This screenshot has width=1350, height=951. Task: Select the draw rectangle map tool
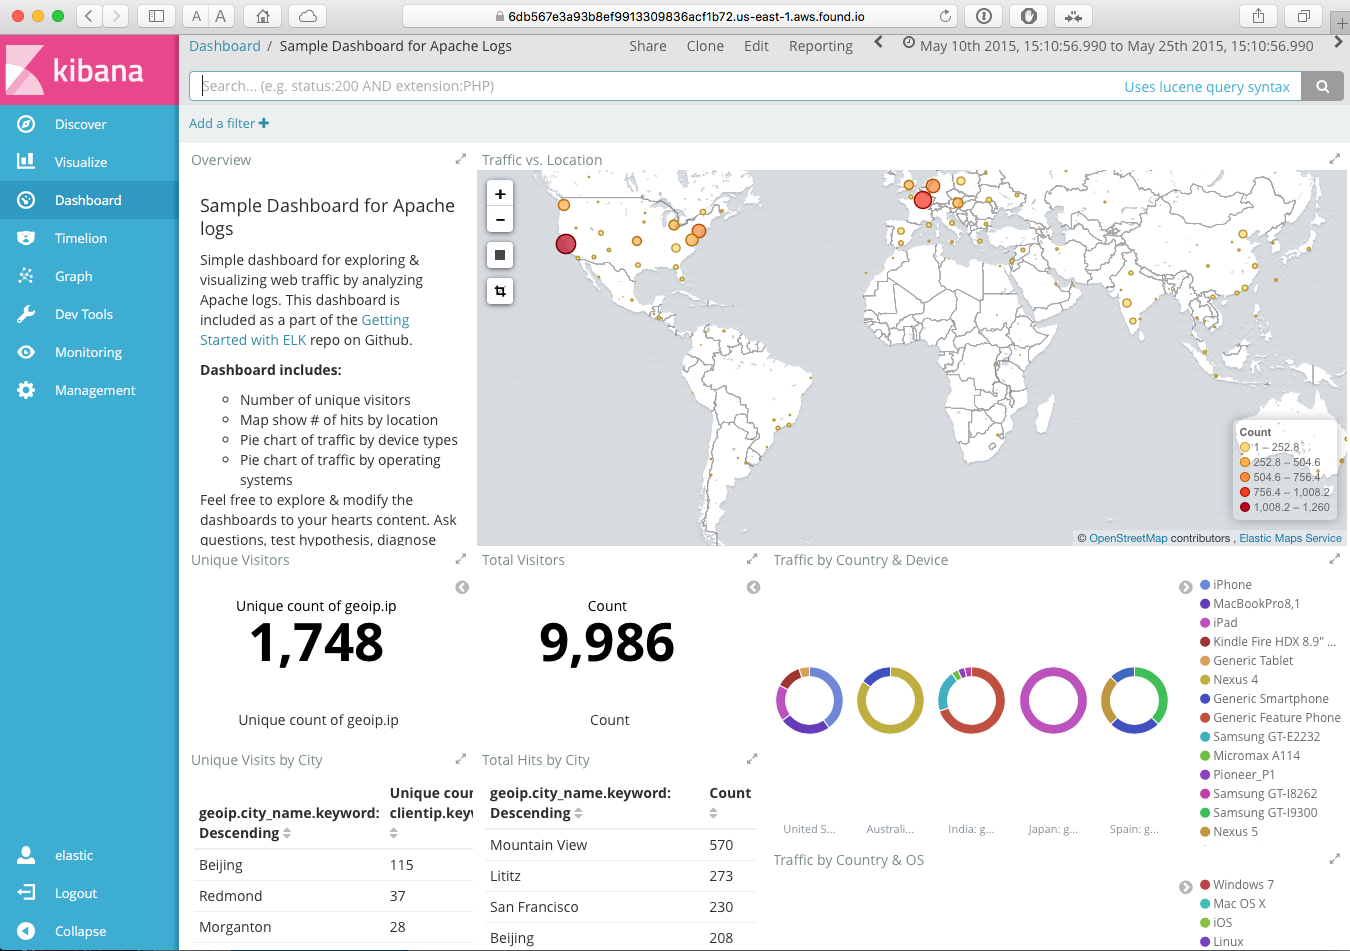tap(500, 255)
